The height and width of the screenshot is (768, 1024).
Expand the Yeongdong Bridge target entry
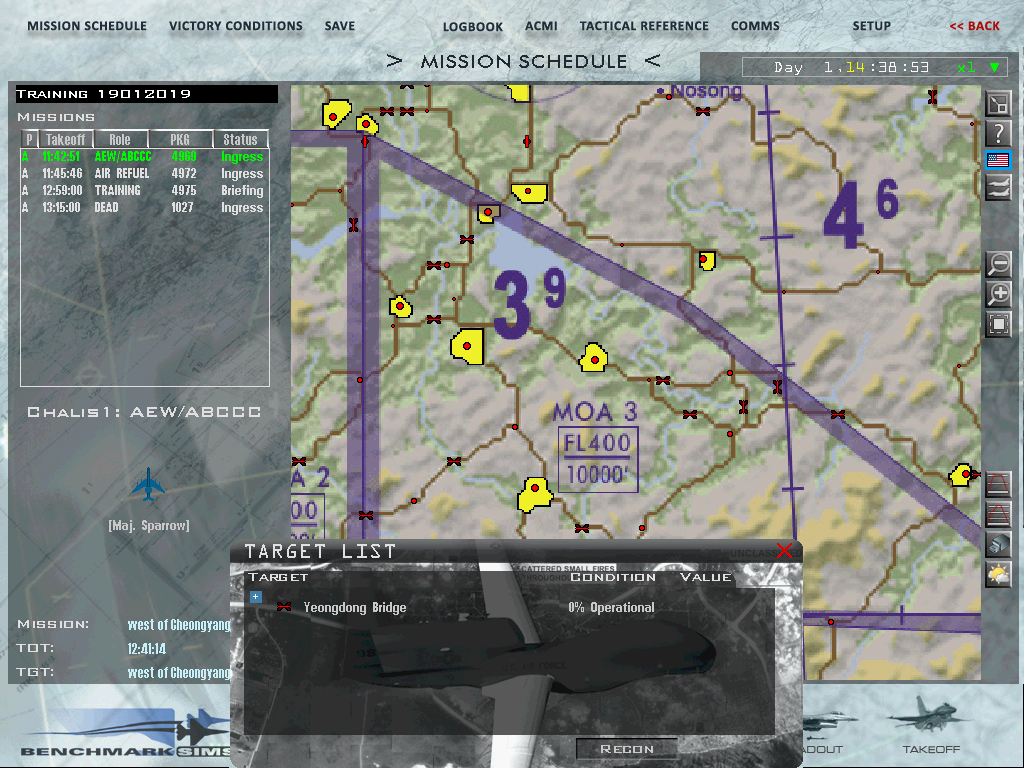255,596
